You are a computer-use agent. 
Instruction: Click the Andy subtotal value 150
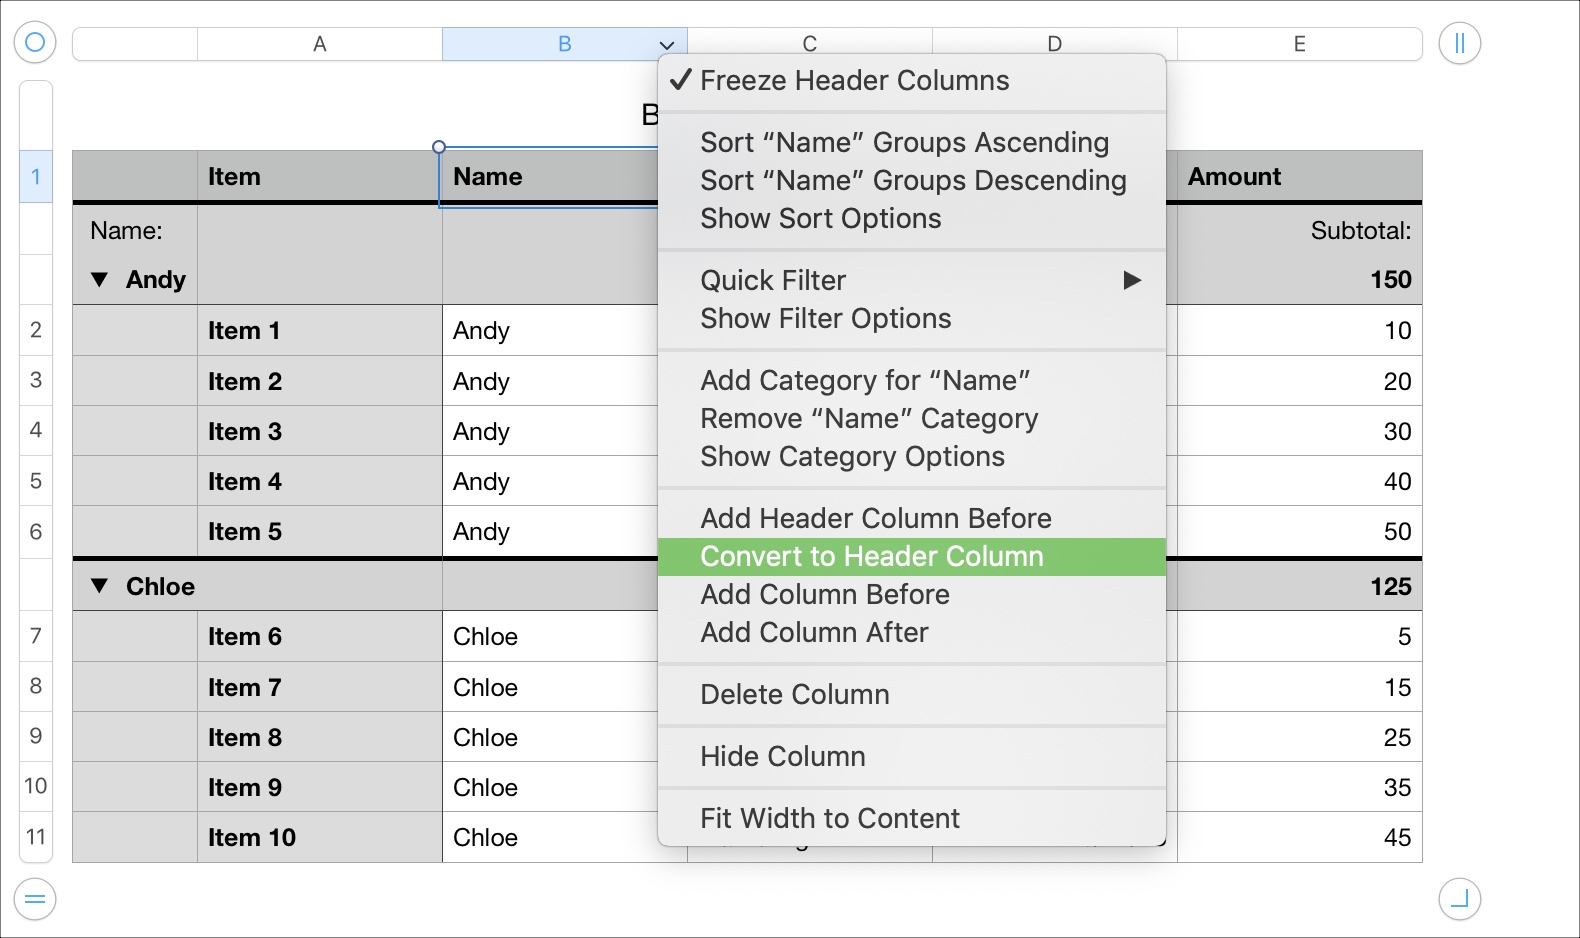[1390, 280]
